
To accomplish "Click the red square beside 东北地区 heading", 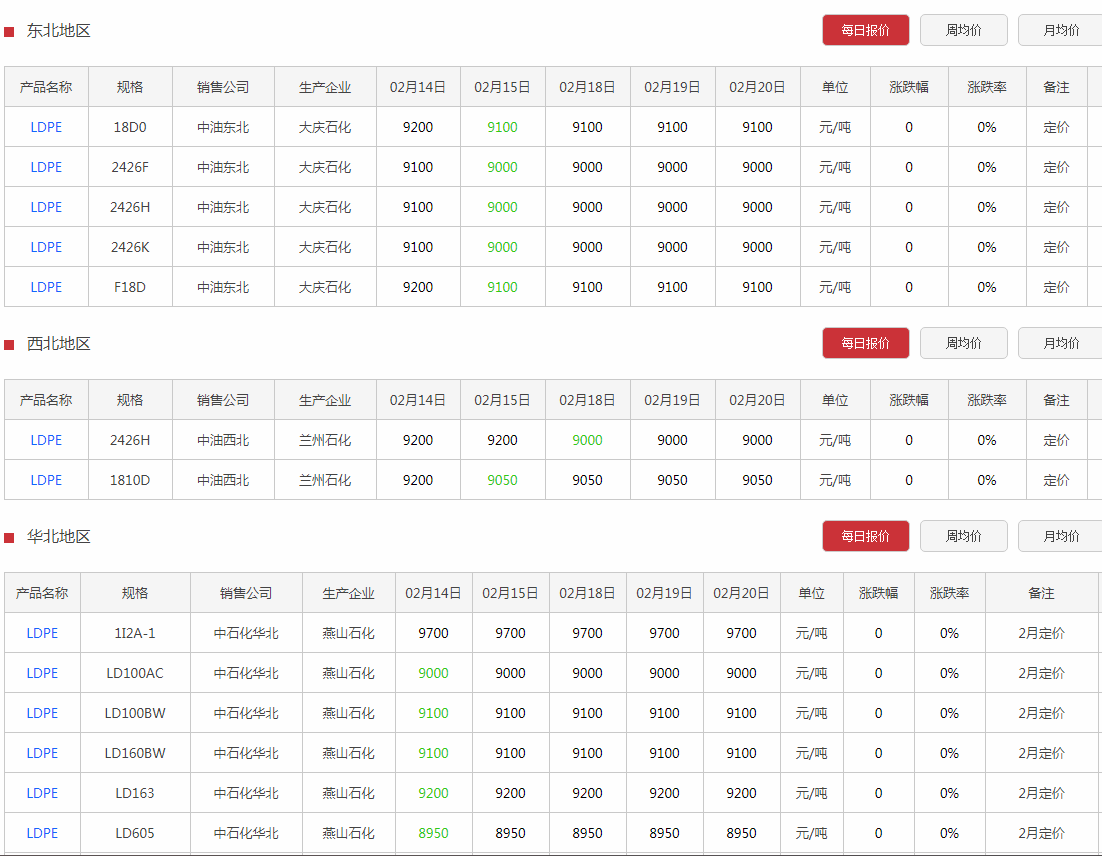I will click(9, 32).
